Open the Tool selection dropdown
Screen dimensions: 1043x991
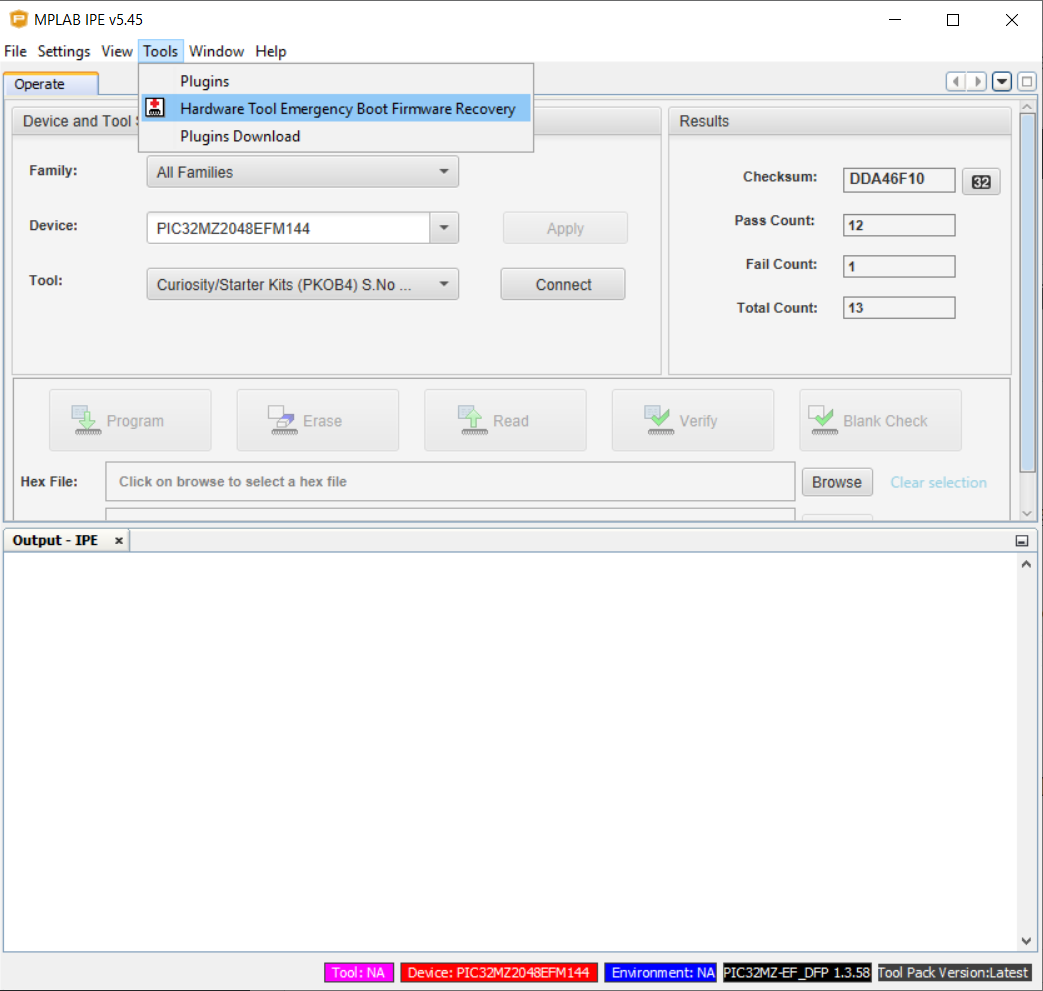click(x=303, y=285)
